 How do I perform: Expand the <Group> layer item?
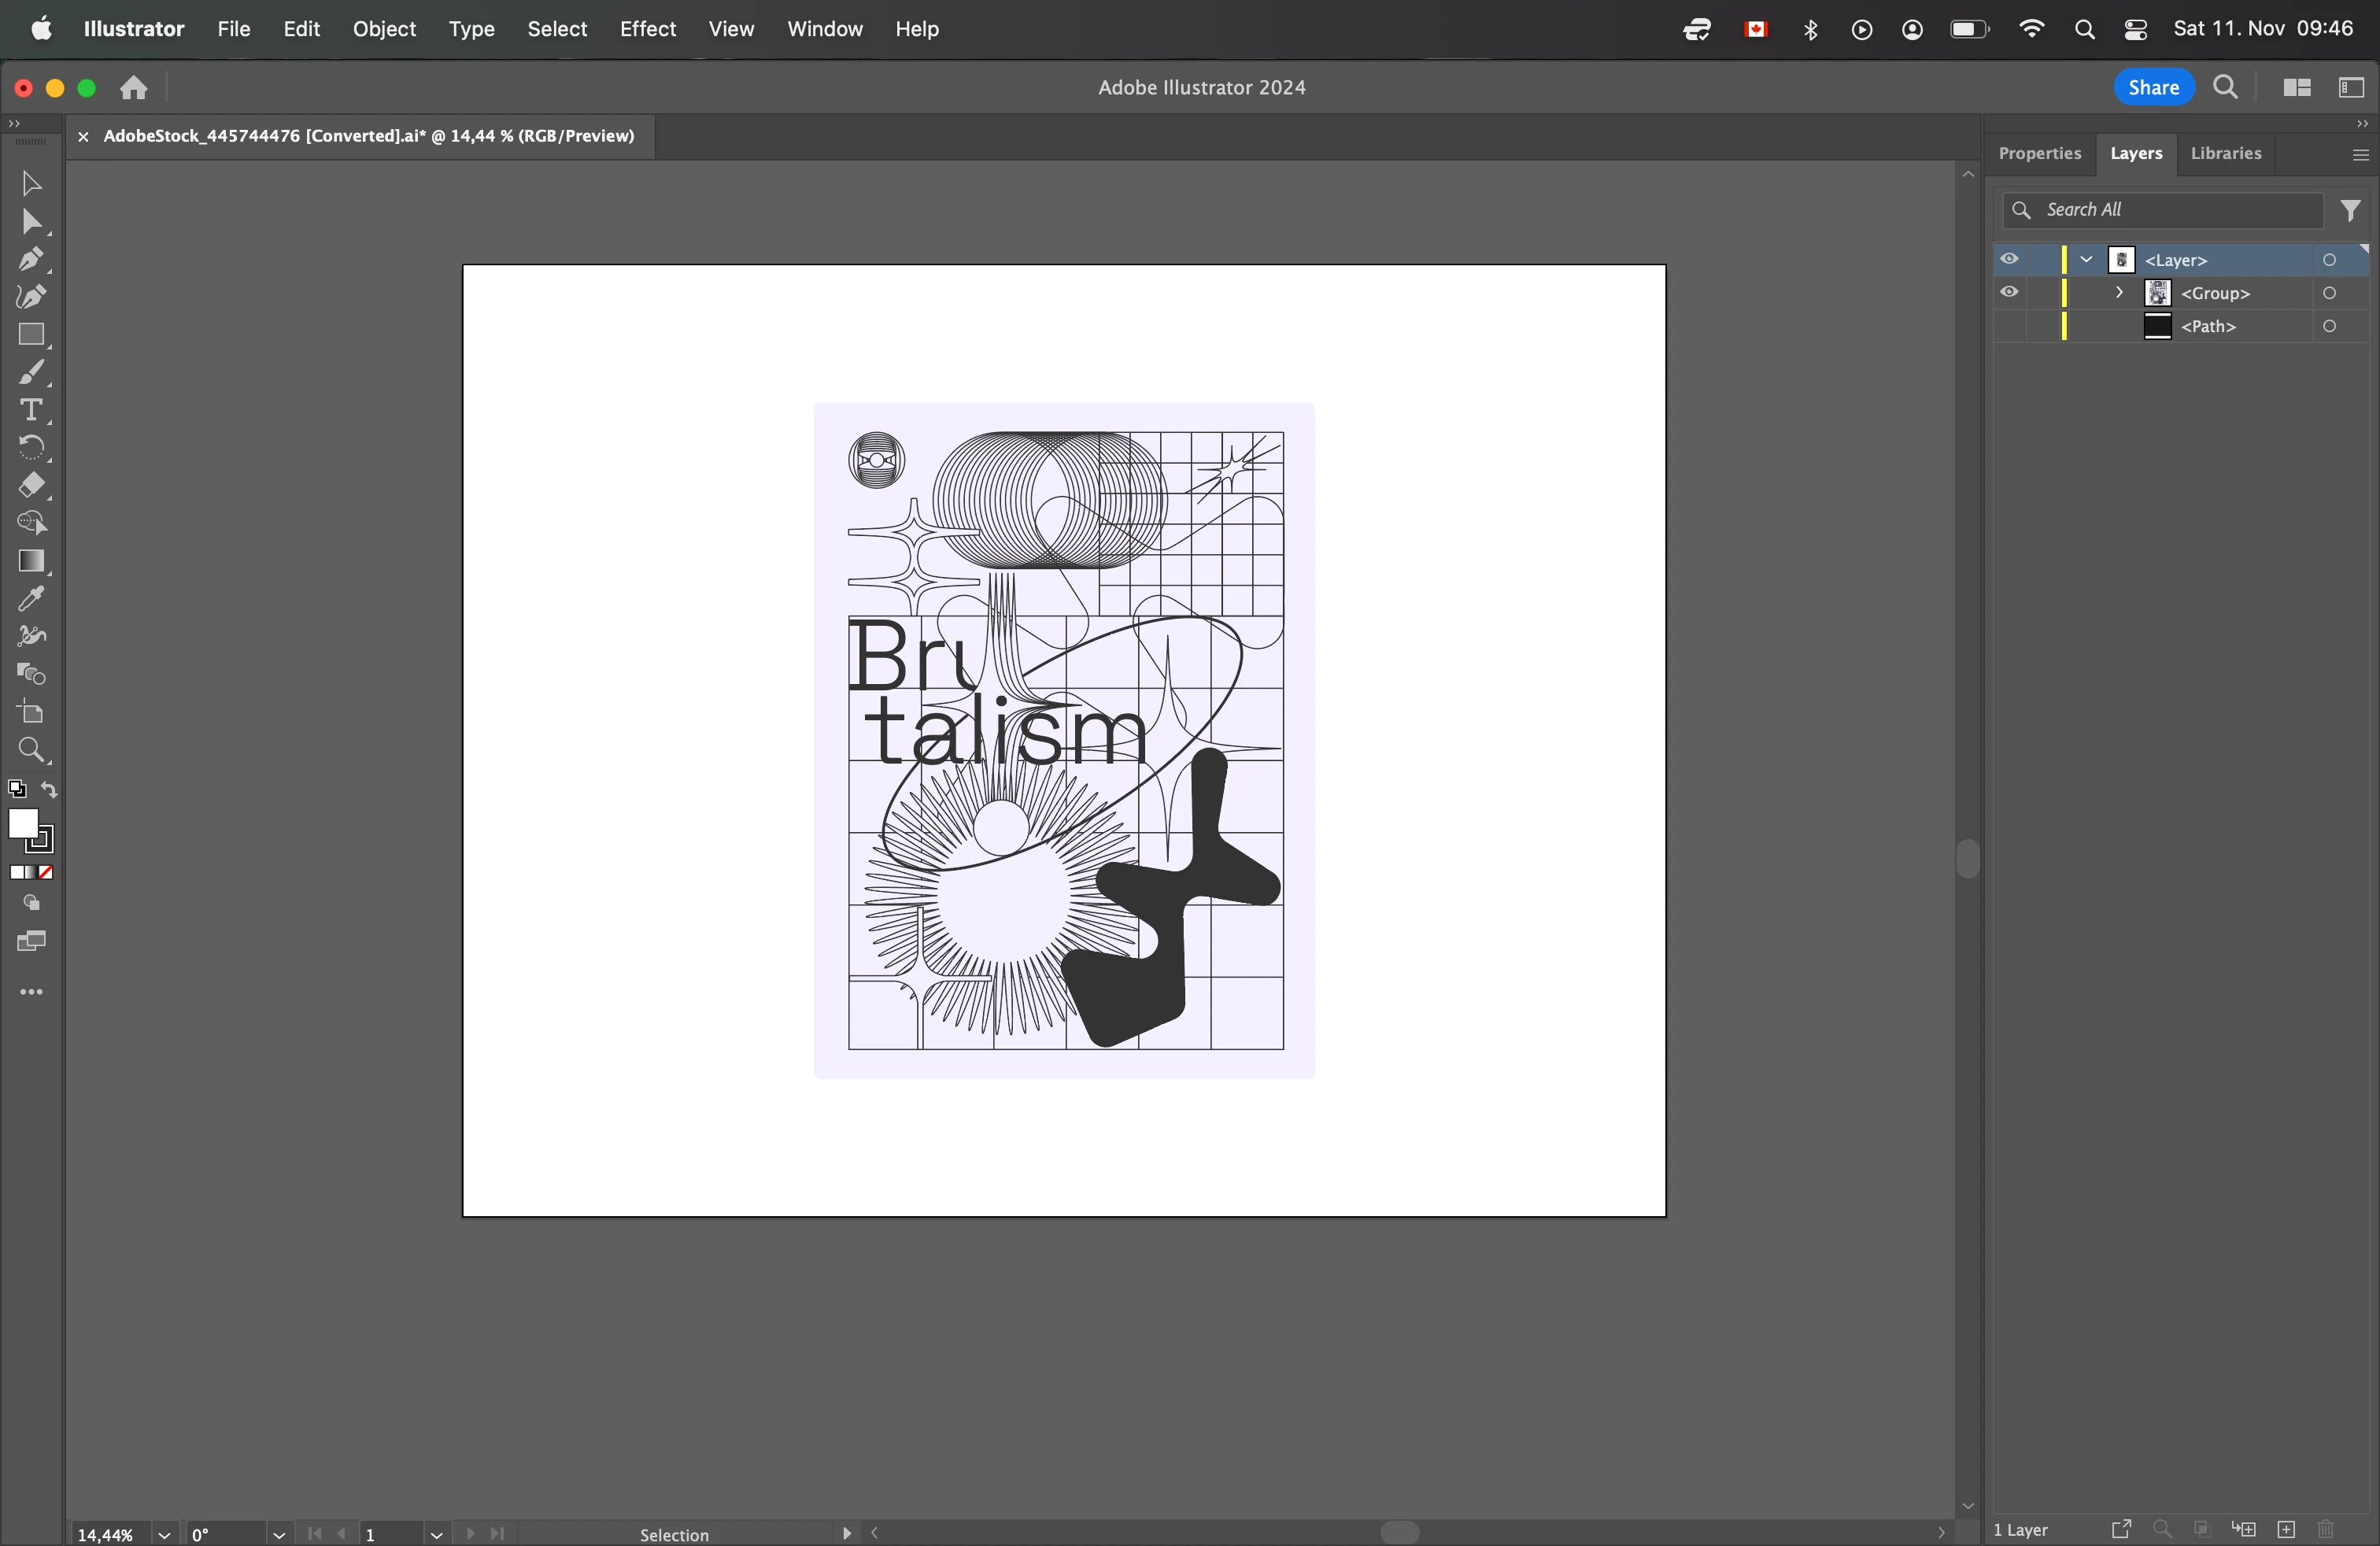2119,293
